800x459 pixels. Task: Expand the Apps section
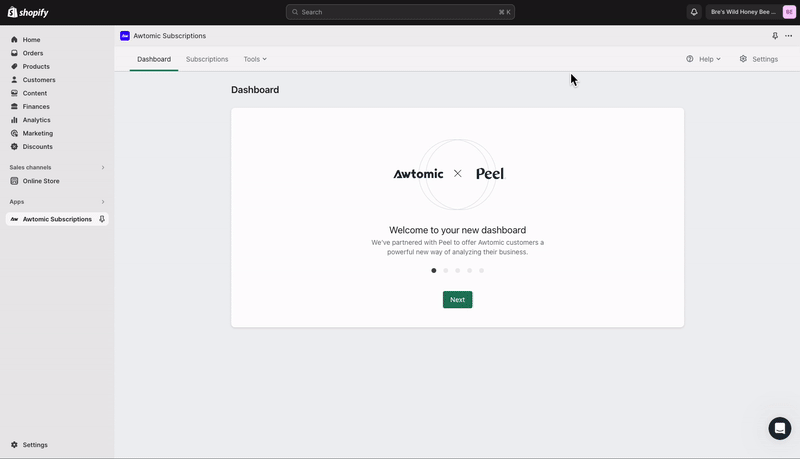103,201
